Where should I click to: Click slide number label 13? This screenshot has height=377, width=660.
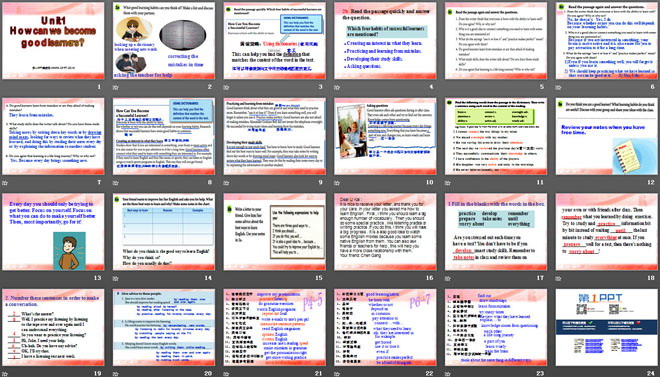[98, 278]
